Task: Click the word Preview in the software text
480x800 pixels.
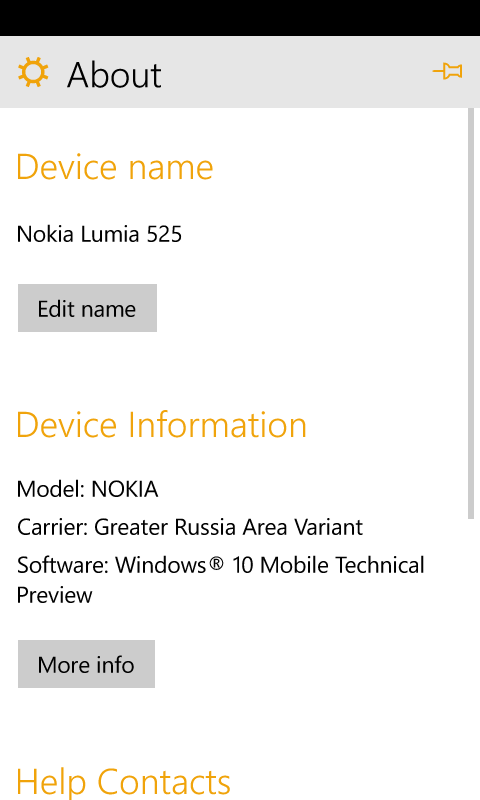Action: pos(55,595)
